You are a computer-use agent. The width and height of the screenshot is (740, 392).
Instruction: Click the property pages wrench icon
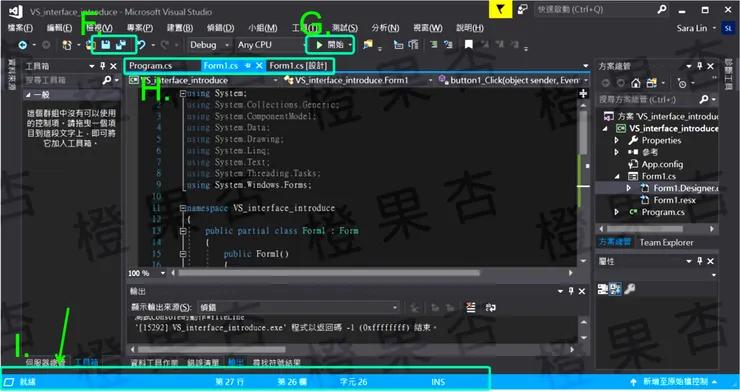pos(630,289)
